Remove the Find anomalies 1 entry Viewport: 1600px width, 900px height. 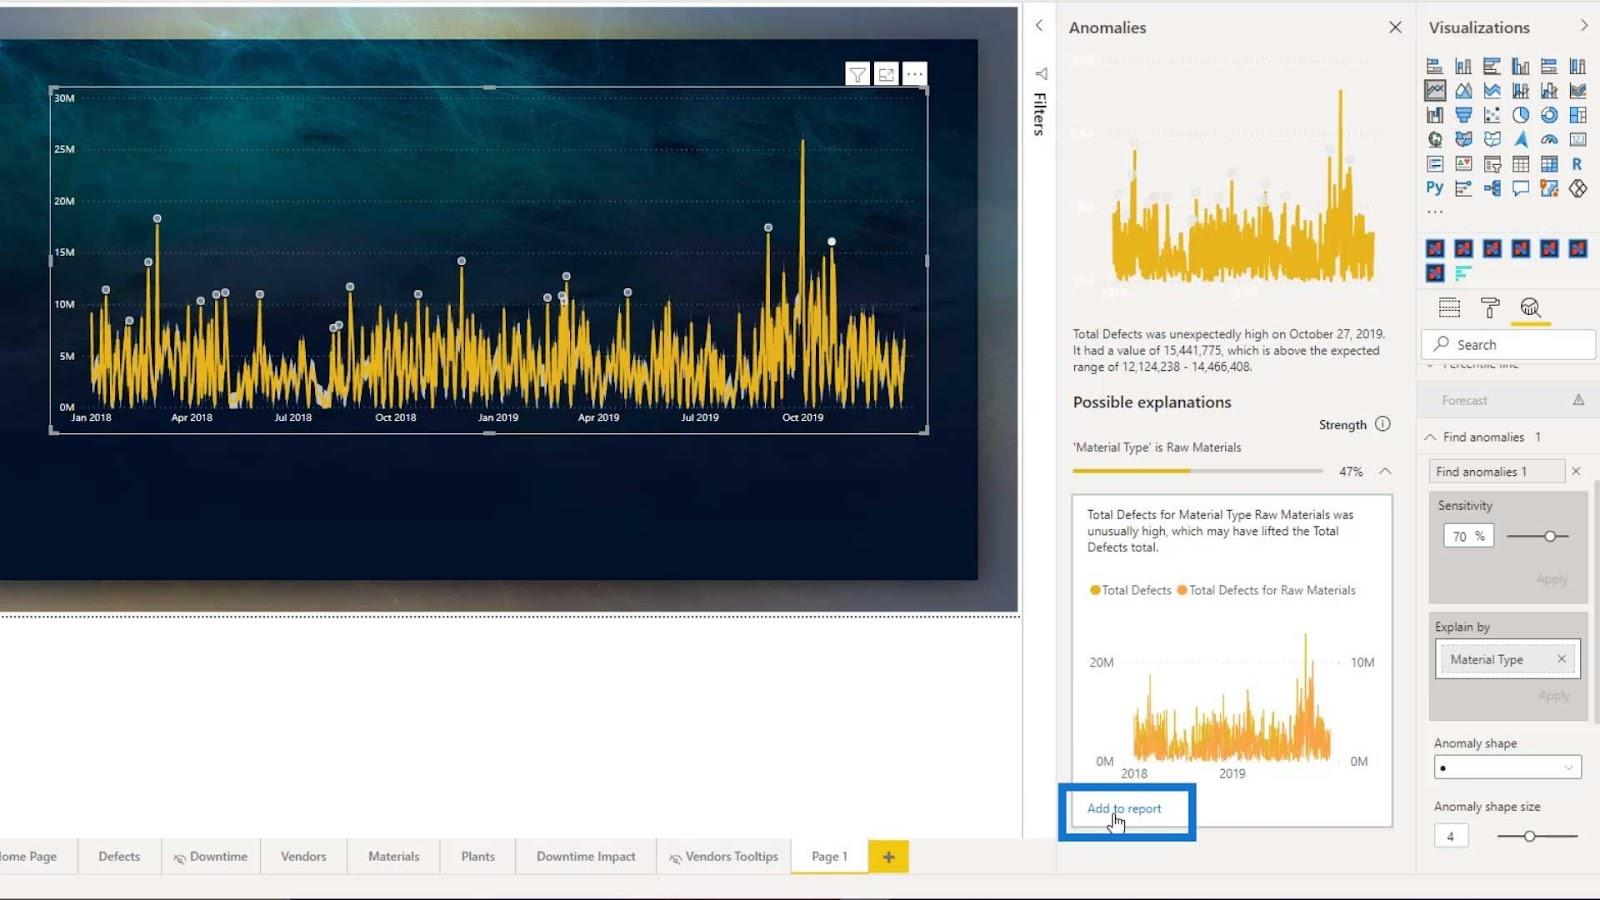coord(1576,471)
